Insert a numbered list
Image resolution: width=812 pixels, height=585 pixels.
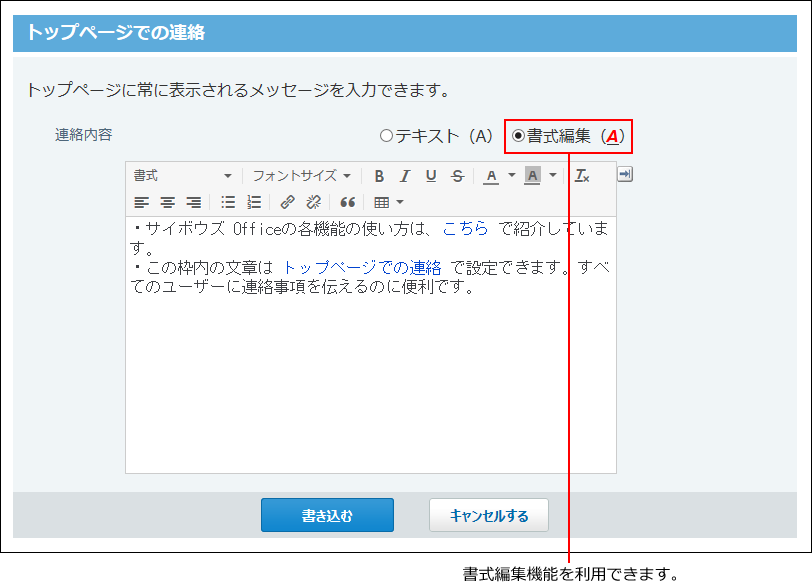click(254, 202)
